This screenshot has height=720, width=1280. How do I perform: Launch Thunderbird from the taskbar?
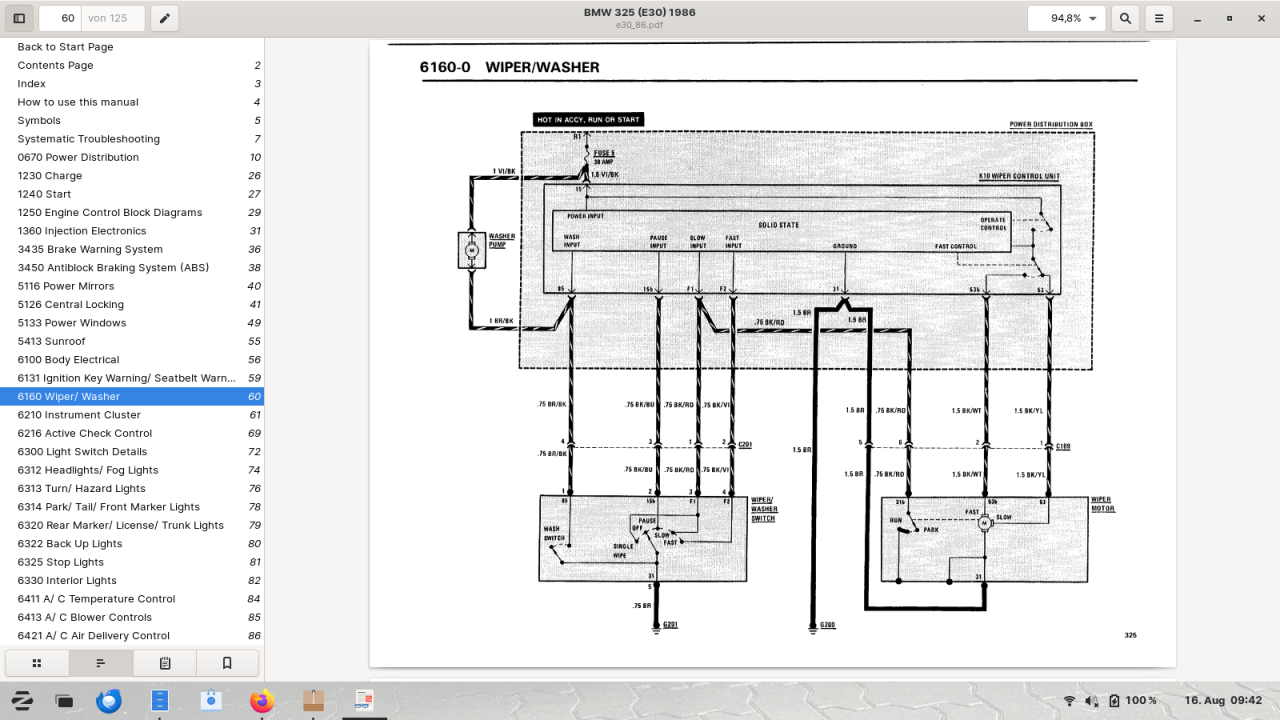click(x=109, y=701)
